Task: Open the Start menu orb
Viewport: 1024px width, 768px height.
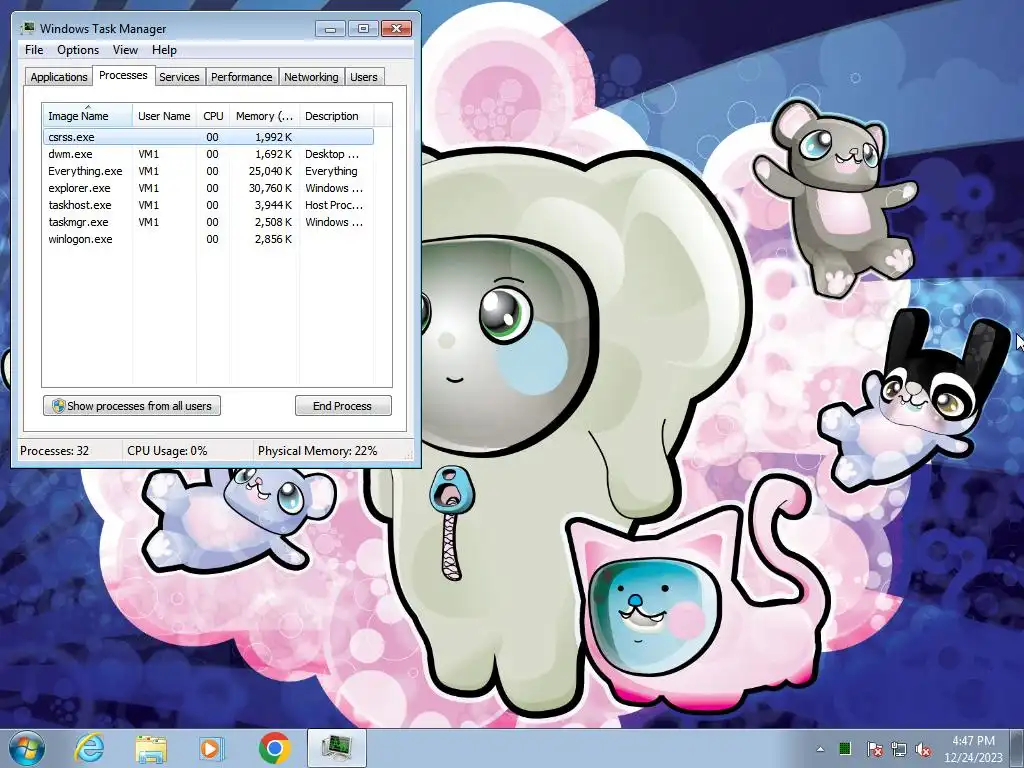Action: click(x=27, y=748)
